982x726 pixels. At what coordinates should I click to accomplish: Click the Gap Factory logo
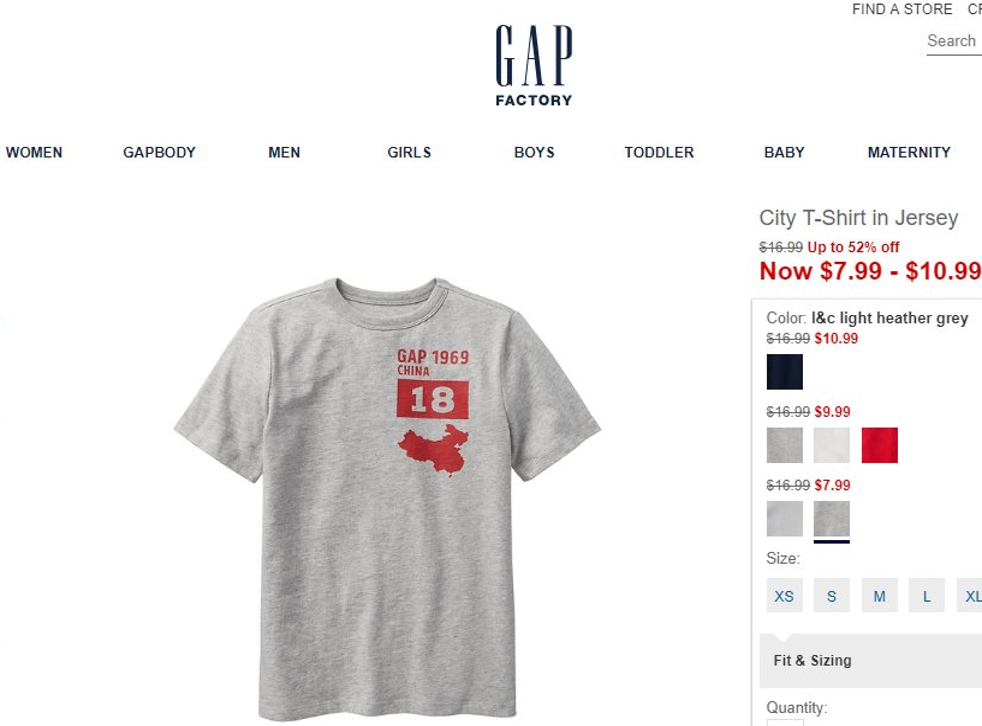point(534,66)
